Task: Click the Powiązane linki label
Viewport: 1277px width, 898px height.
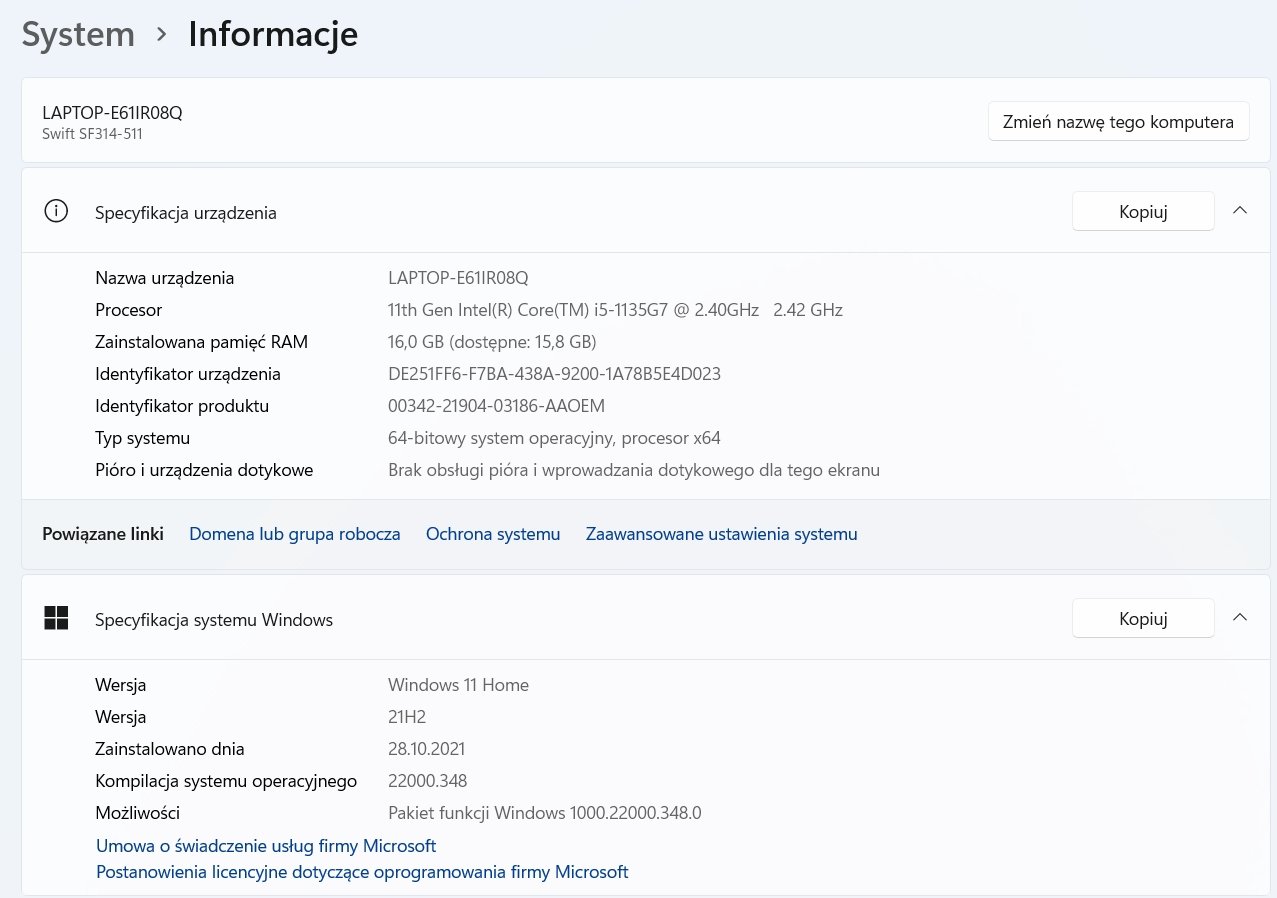Action: coord(103,534)
